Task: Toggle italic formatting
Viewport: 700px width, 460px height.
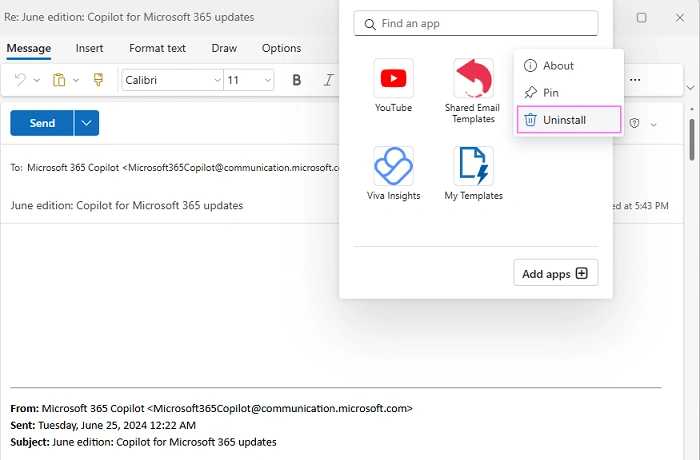Action: coord(329,80)
